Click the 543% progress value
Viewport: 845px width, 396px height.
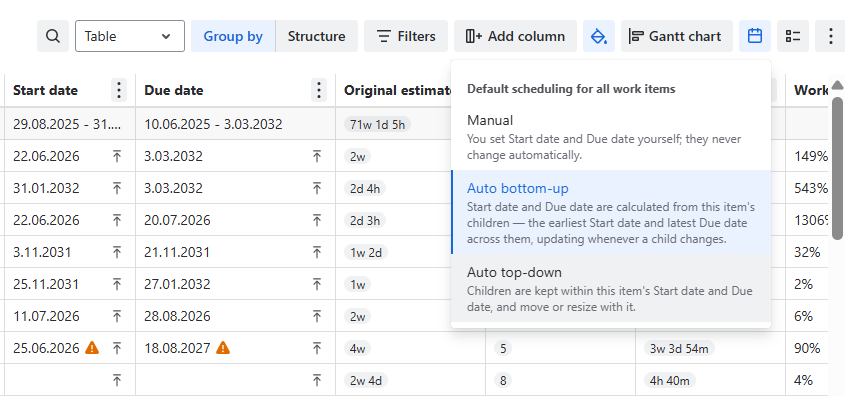tap(811, 188)
